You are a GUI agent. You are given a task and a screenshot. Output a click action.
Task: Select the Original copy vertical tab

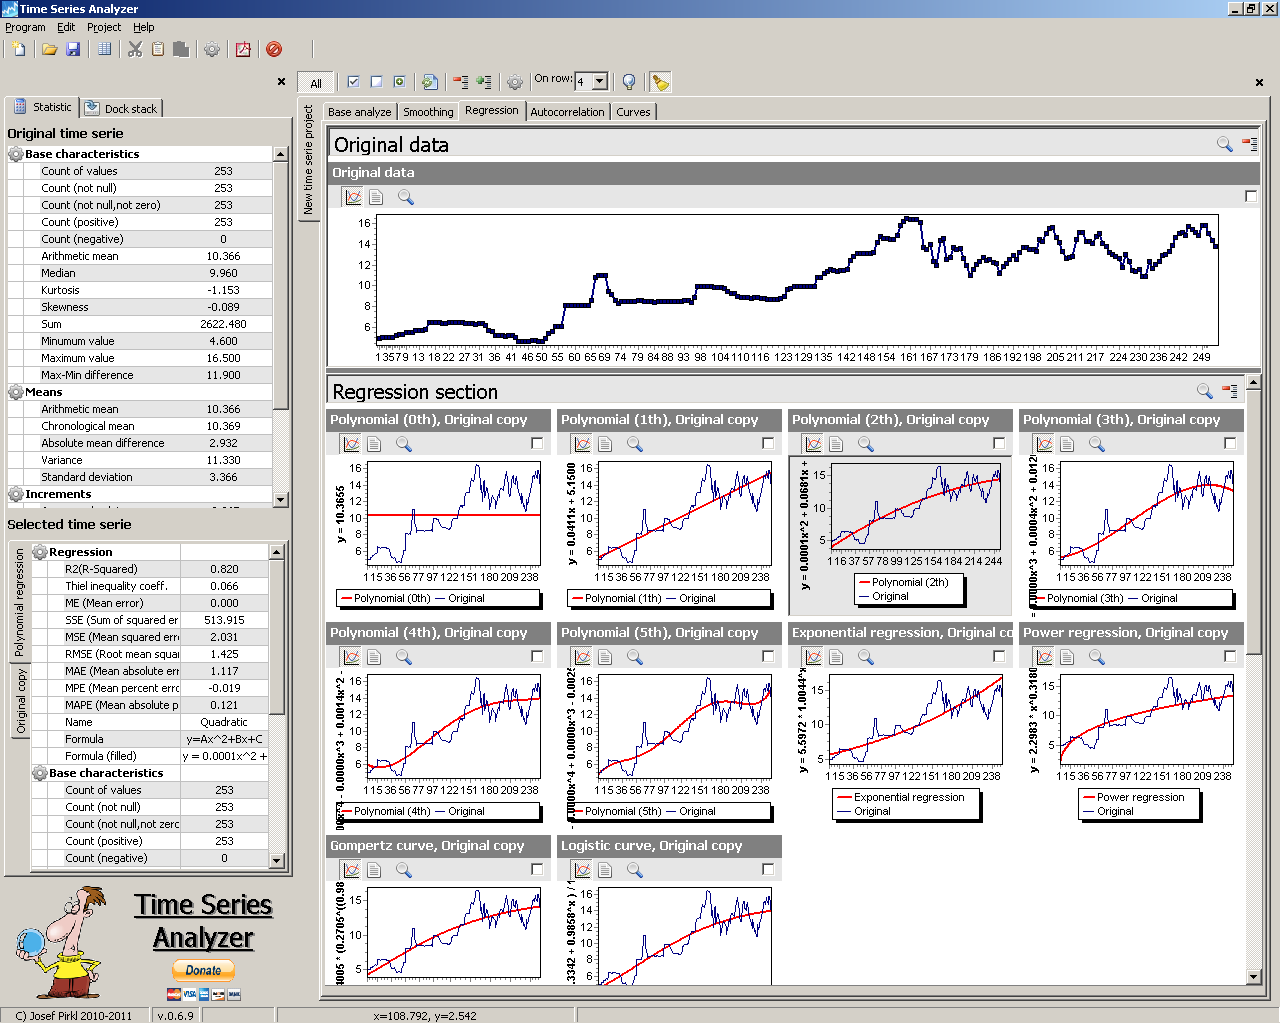click(x=21, y=701)
